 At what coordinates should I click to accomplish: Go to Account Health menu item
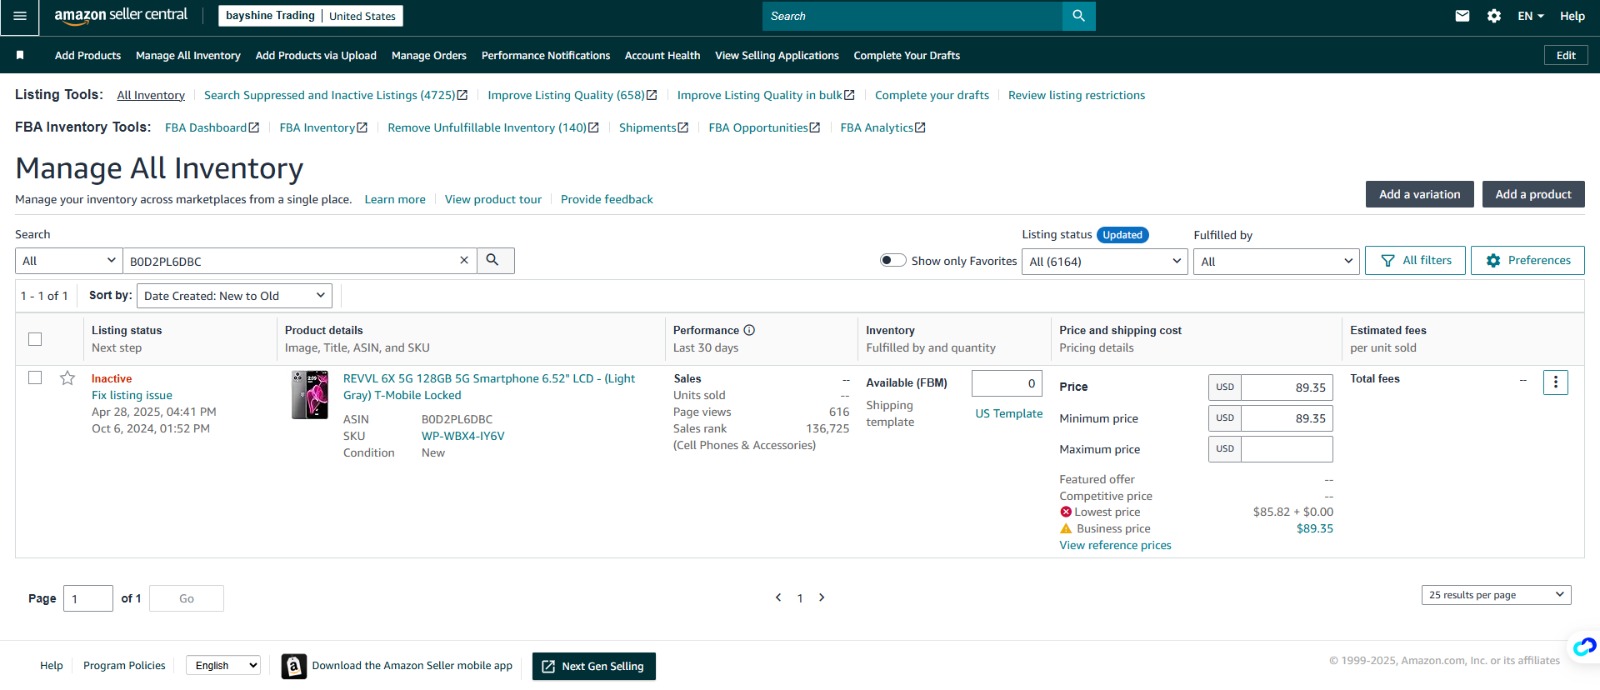click(662, 56)
